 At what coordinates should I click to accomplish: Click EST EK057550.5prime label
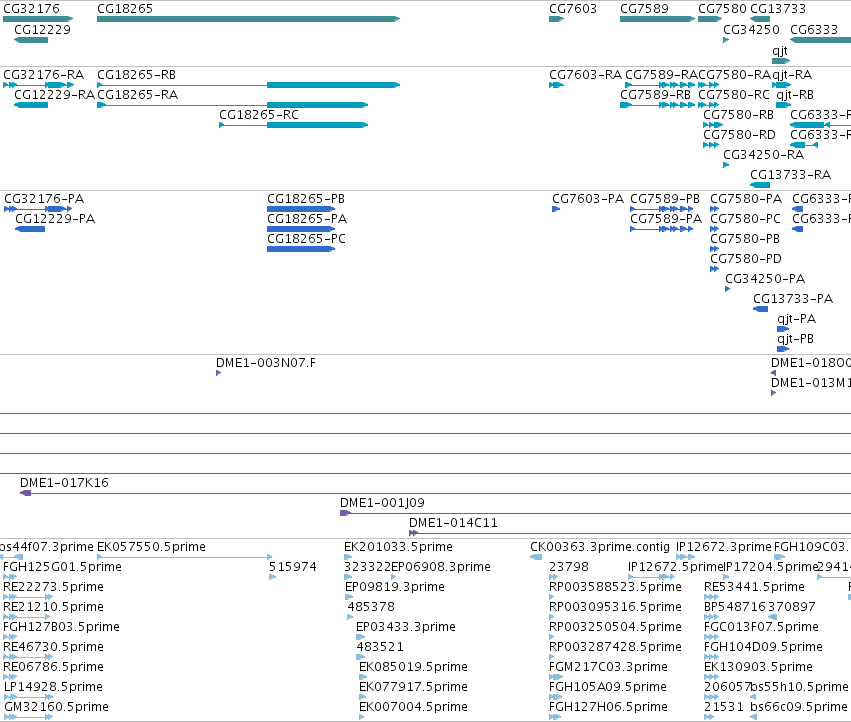pos(151,547)
